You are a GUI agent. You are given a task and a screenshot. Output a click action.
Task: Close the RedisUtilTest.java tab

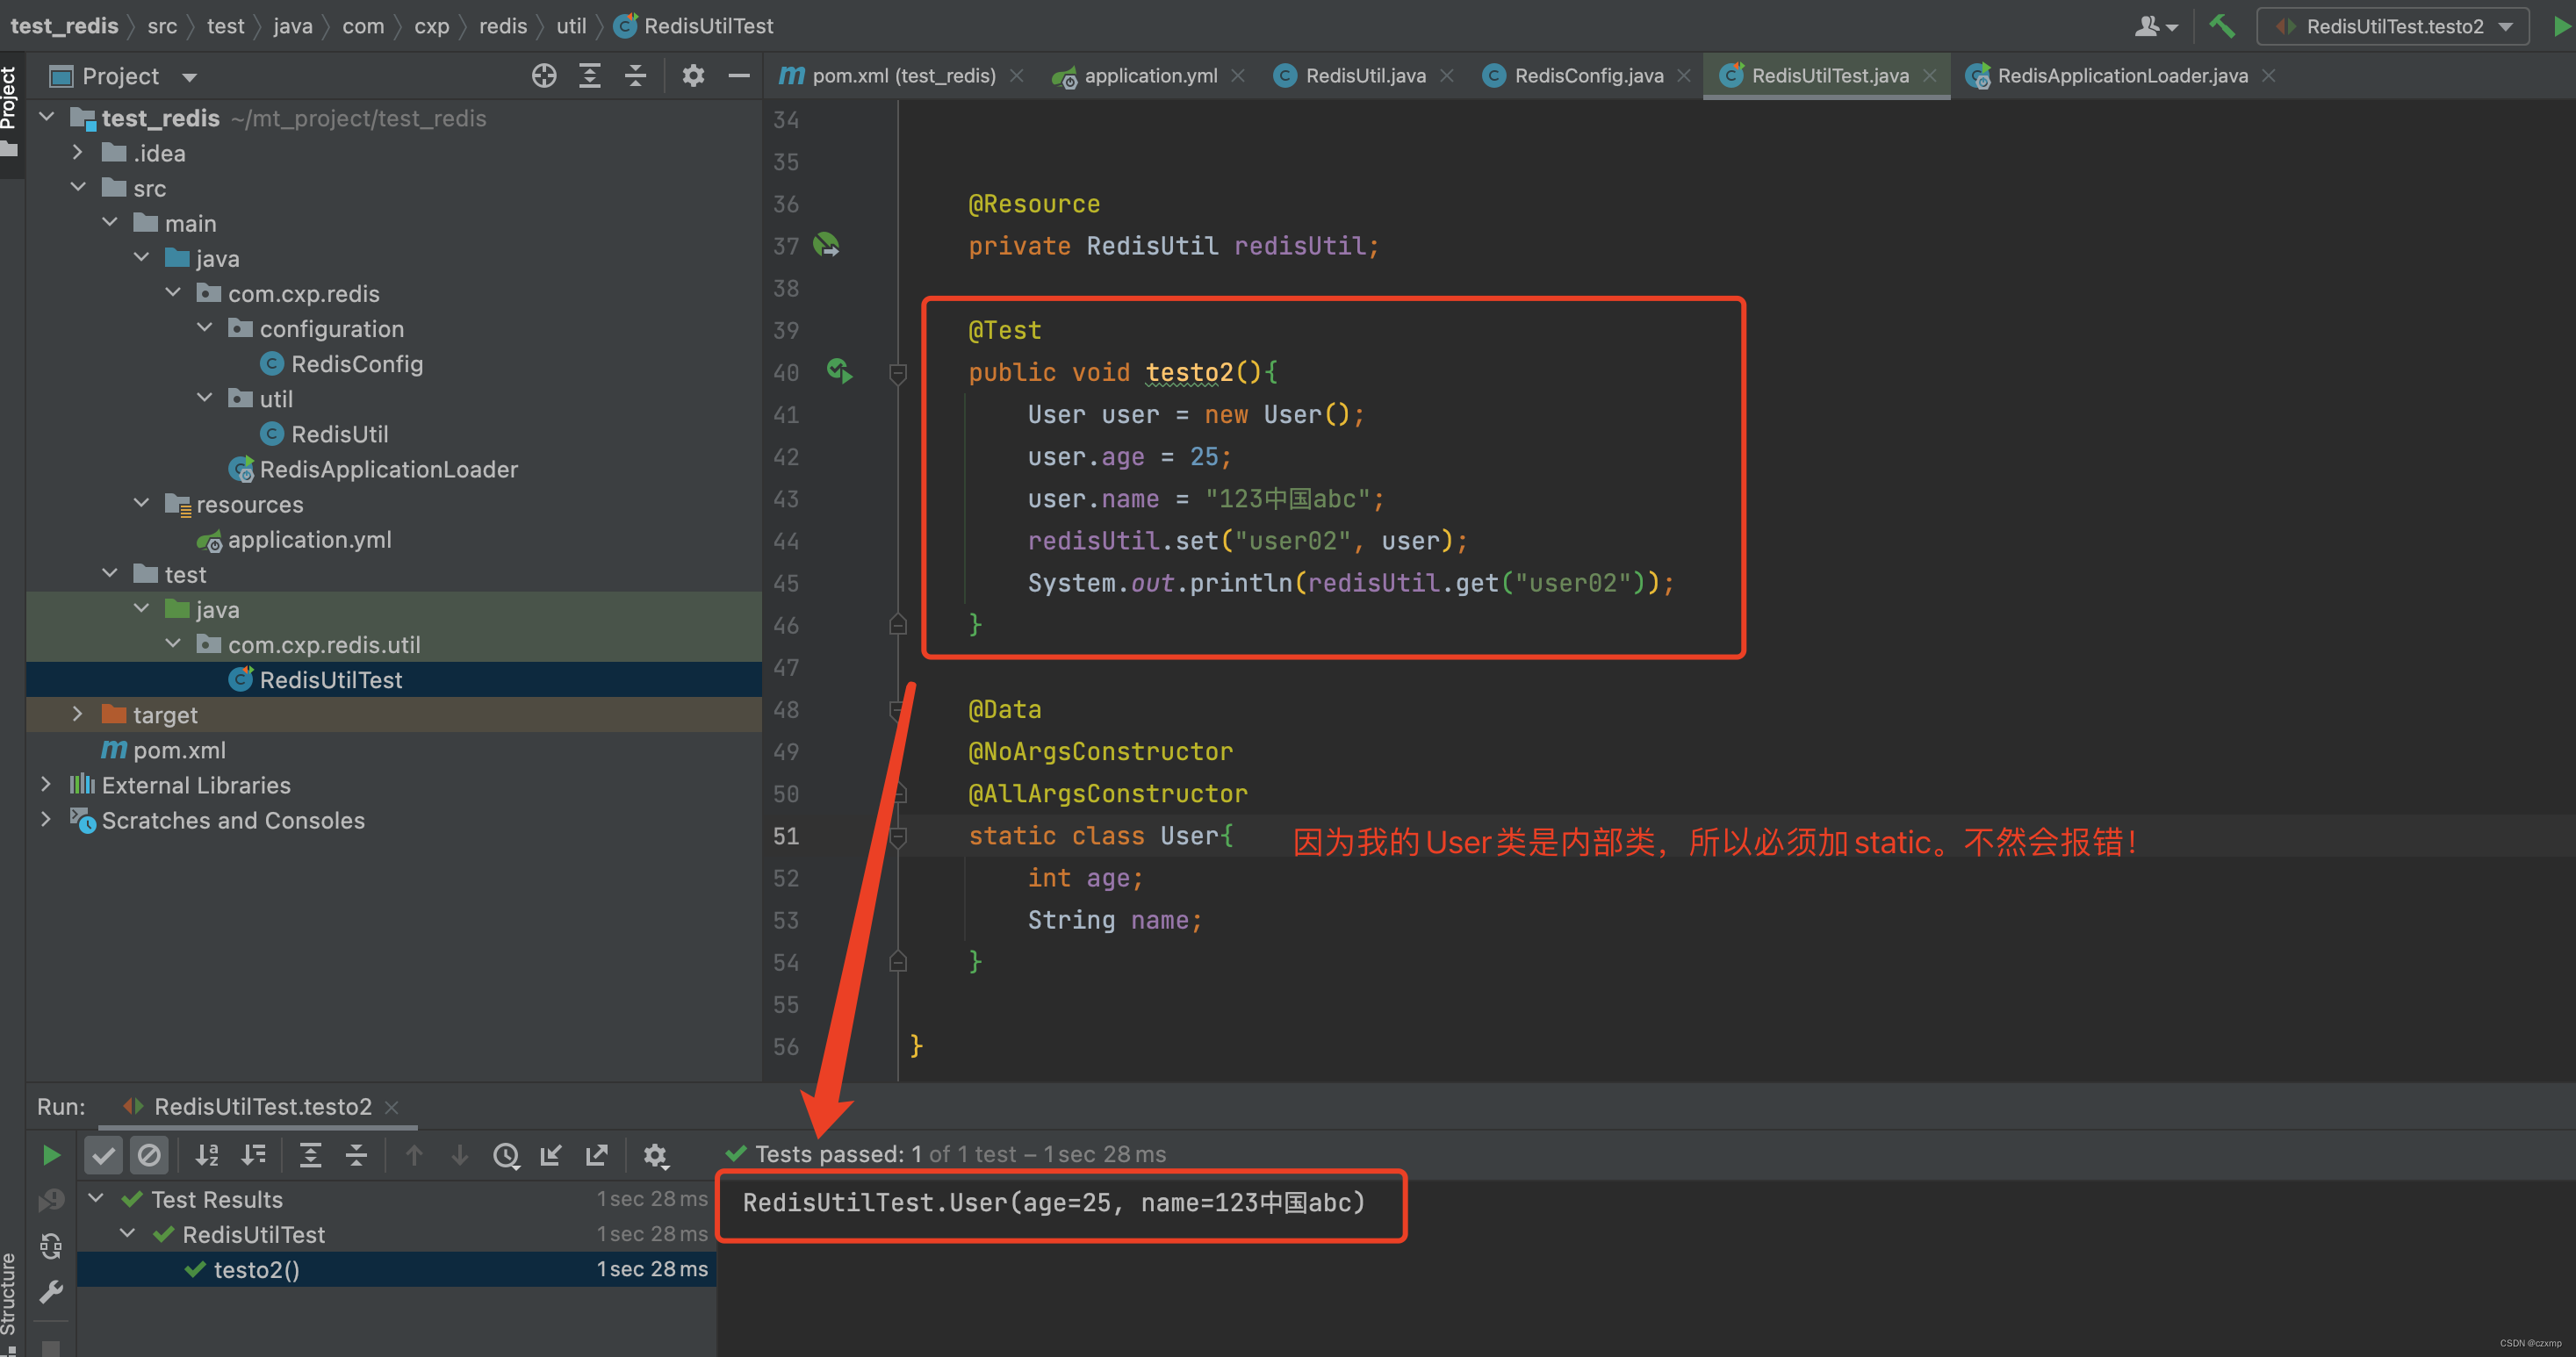click(x=1930, y=76)
